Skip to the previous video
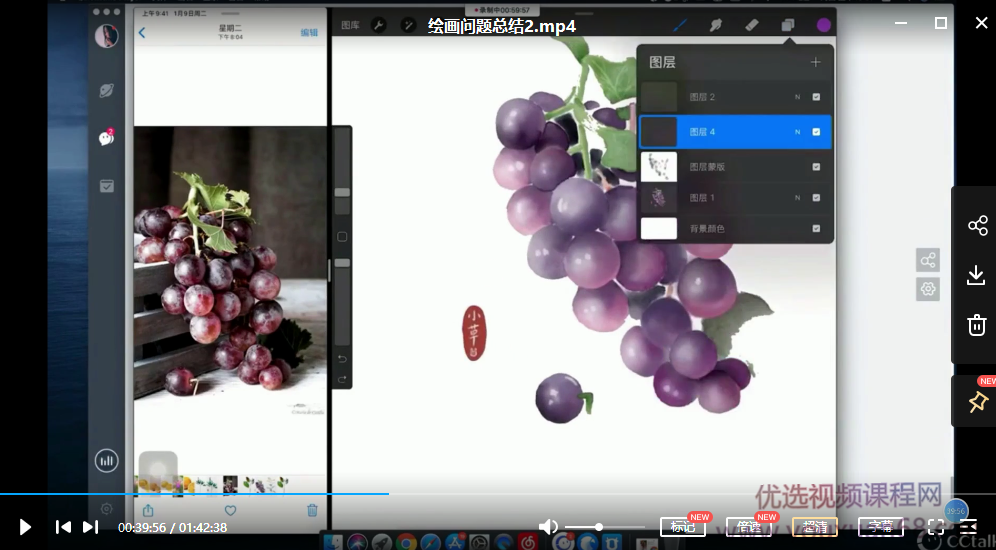Image resolution: width=996 pixels, height=550 pixels. (63, 527)
